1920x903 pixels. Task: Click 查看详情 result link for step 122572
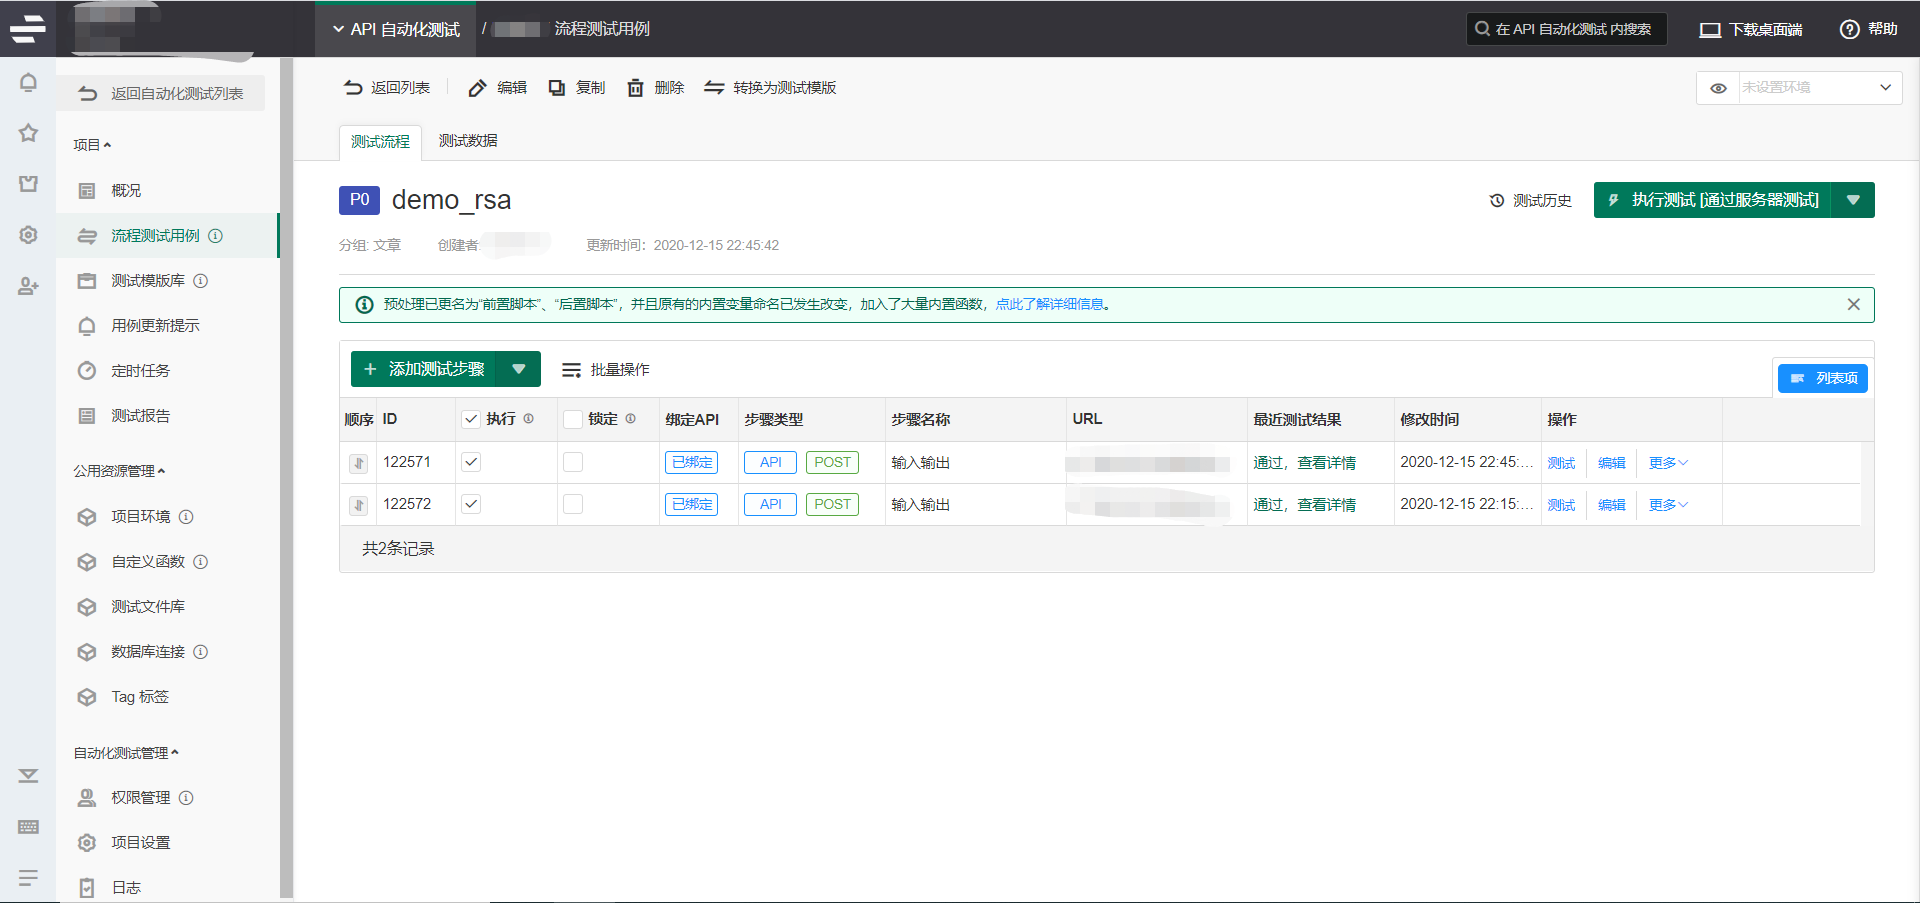click(1327, 505)
